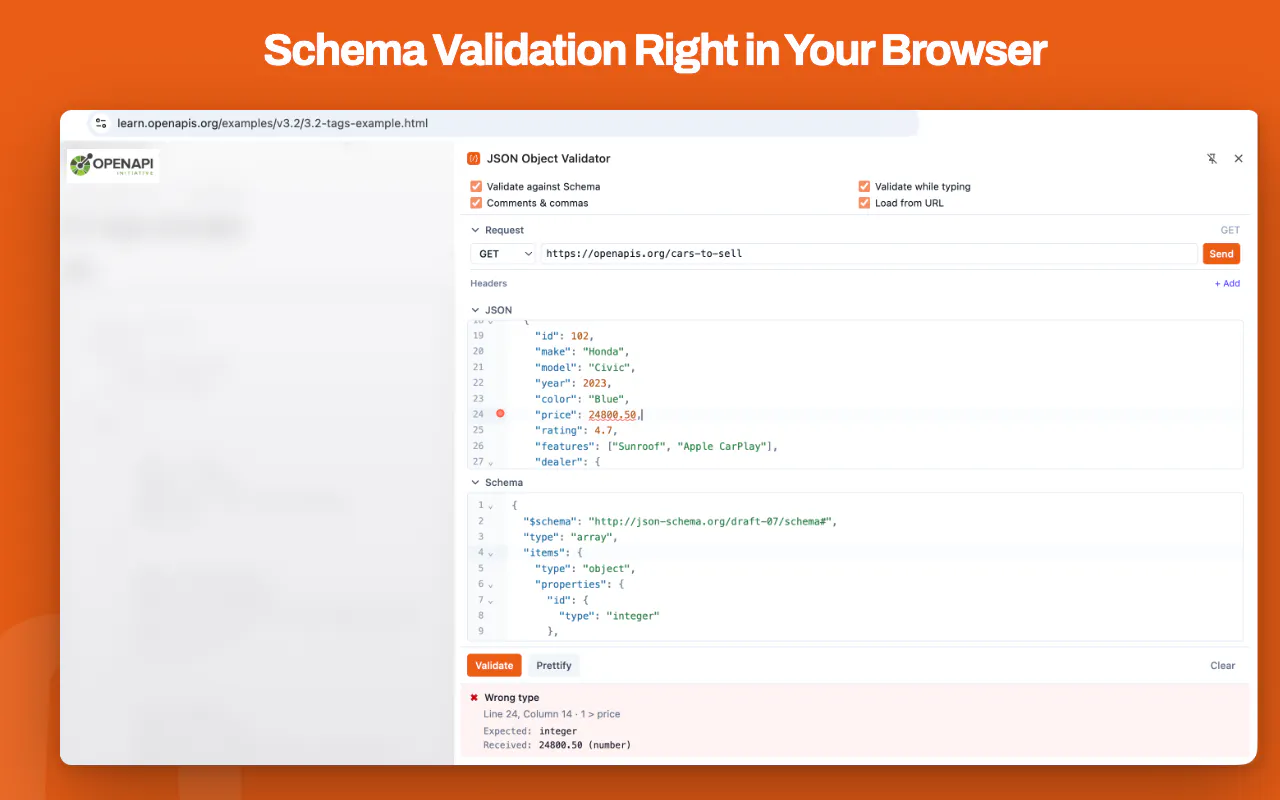Click the red error marker on line 24
The image size is (1280, 800).
(x=500, y=413)
